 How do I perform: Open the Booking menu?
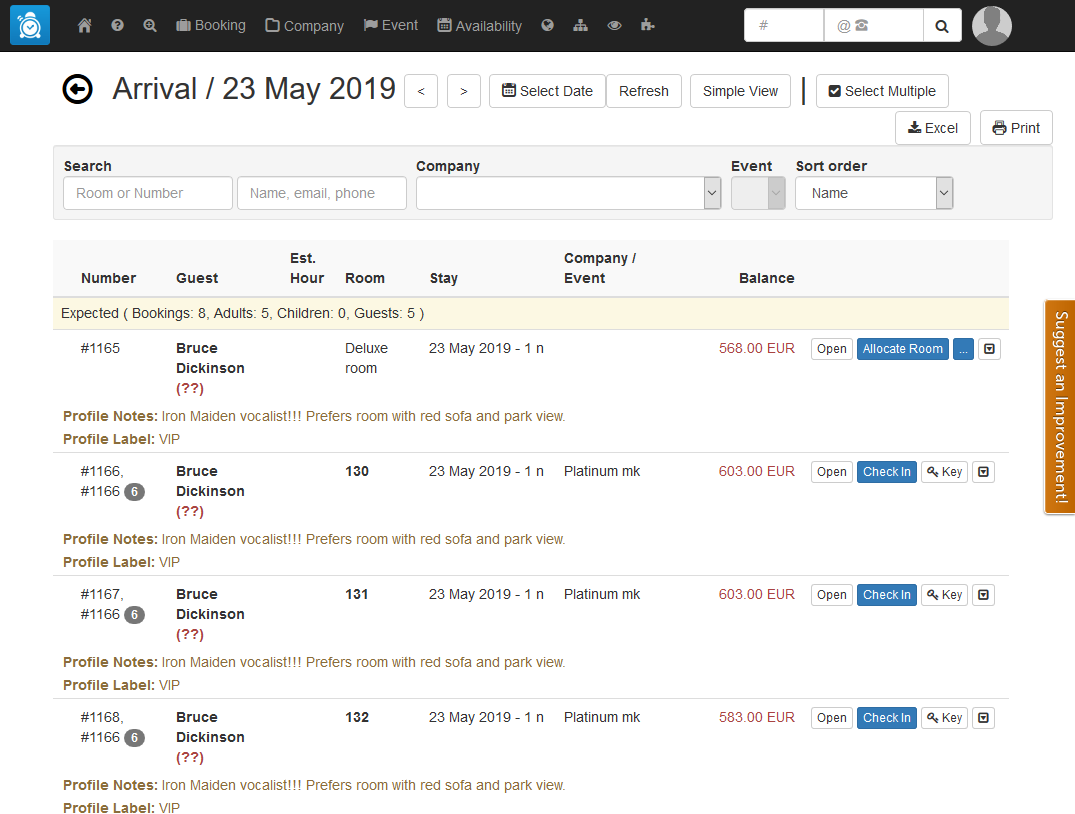[x=210, y=26]
